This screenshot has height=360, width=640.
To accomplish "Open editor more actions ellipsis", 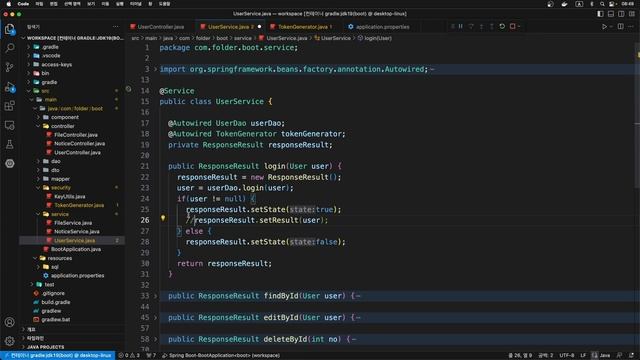I will pyautogui.click(x=631, y=27).
